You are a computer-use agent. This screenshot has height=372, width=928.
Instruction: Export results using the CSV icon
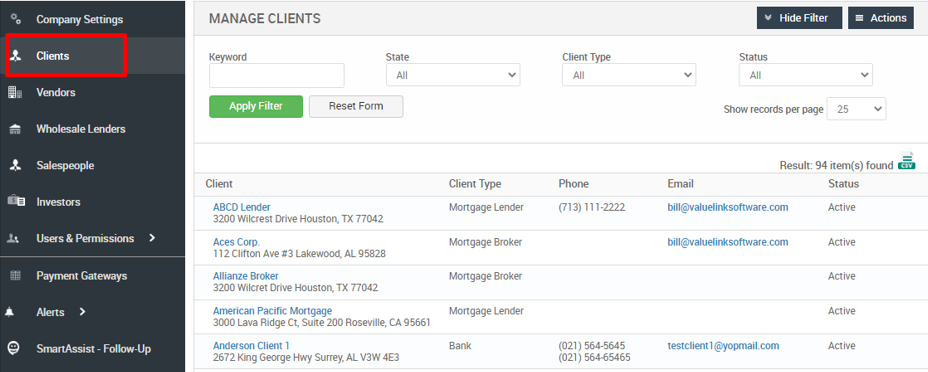pos(907,160)
